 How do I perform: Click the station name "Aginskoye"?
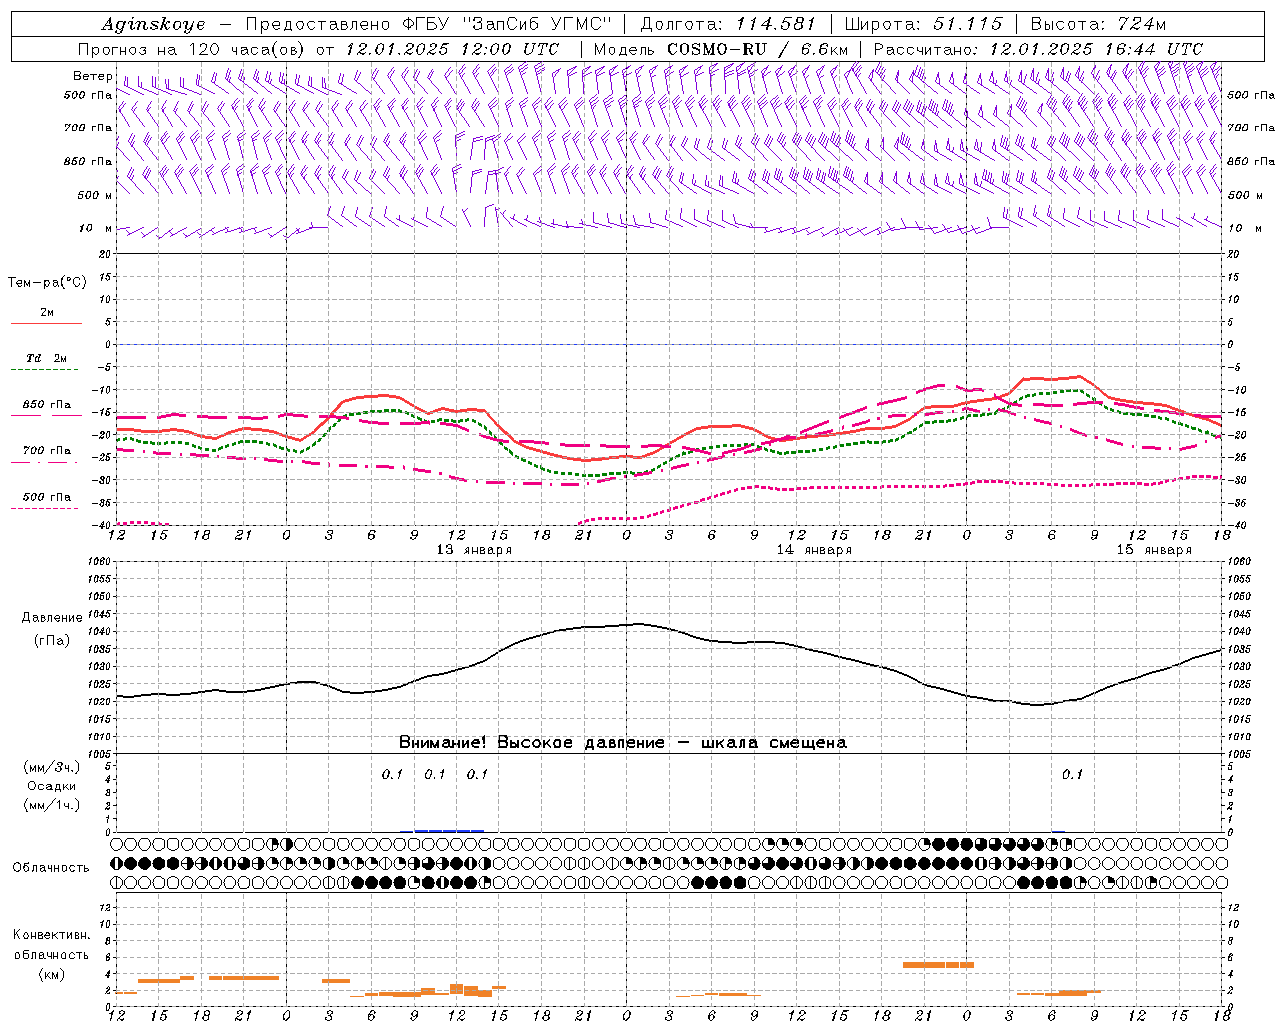[153, 24]
